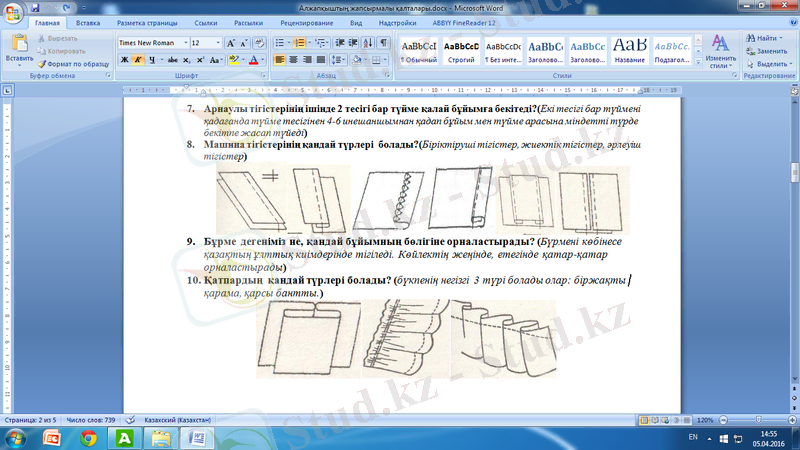Show paragraph marks with pilcrow icon
Image resolution: width=800 pixels, height=450 pixels.
pos(385,44)
